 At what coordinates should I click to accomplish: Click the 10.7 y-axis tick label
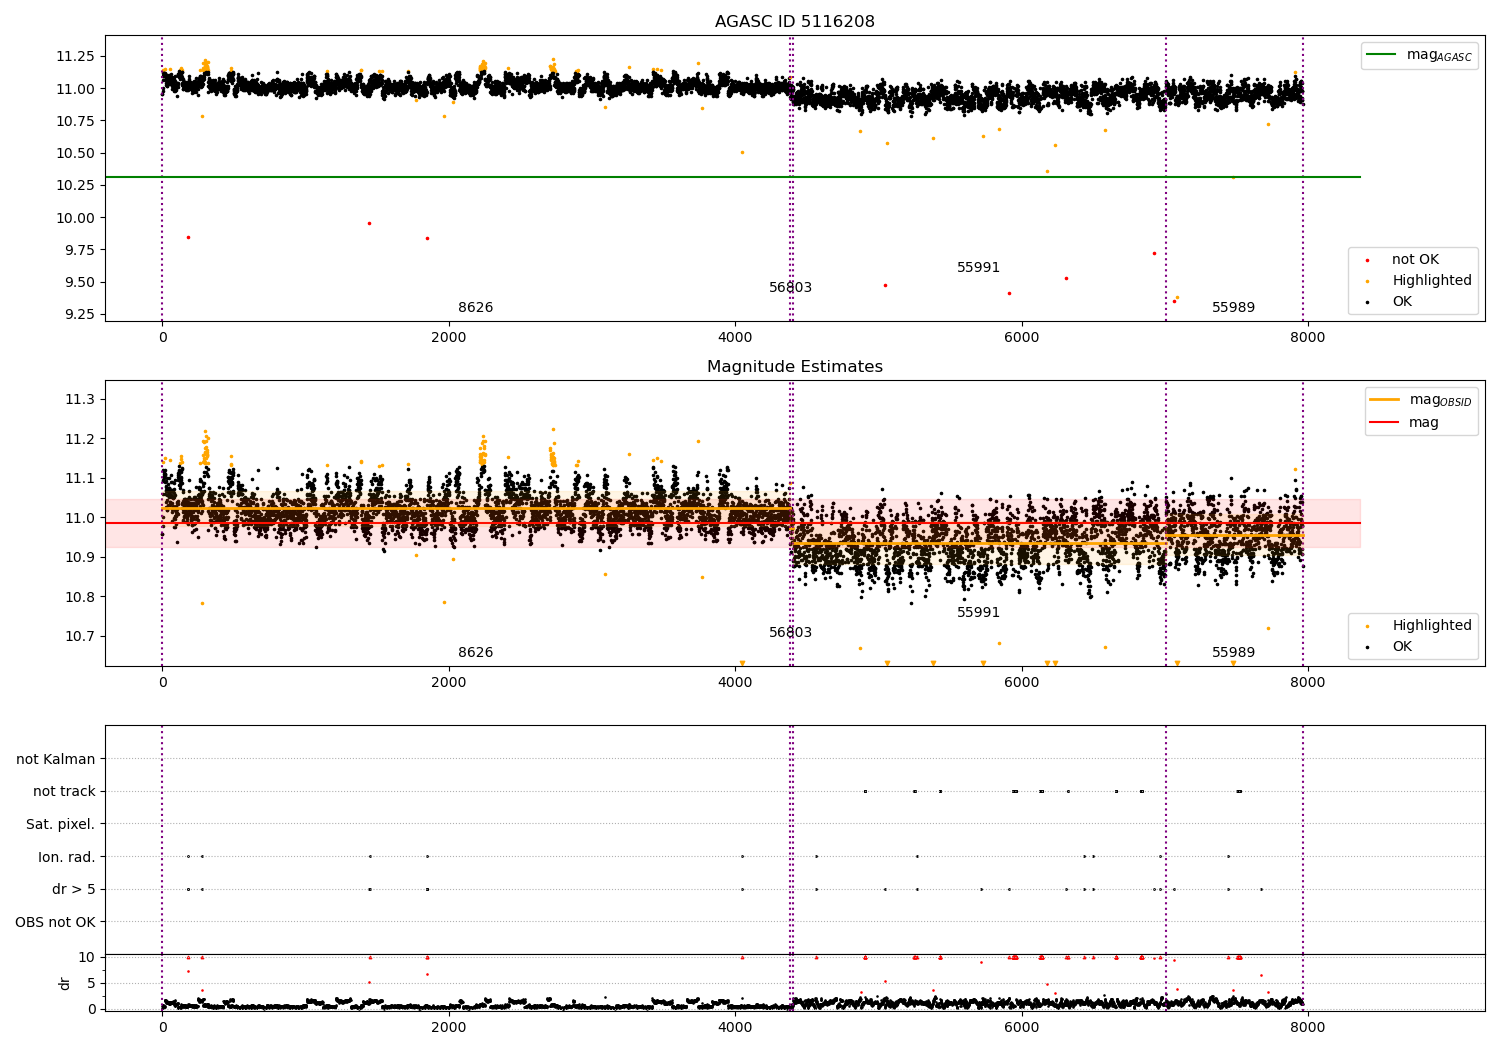pos(80,636)
